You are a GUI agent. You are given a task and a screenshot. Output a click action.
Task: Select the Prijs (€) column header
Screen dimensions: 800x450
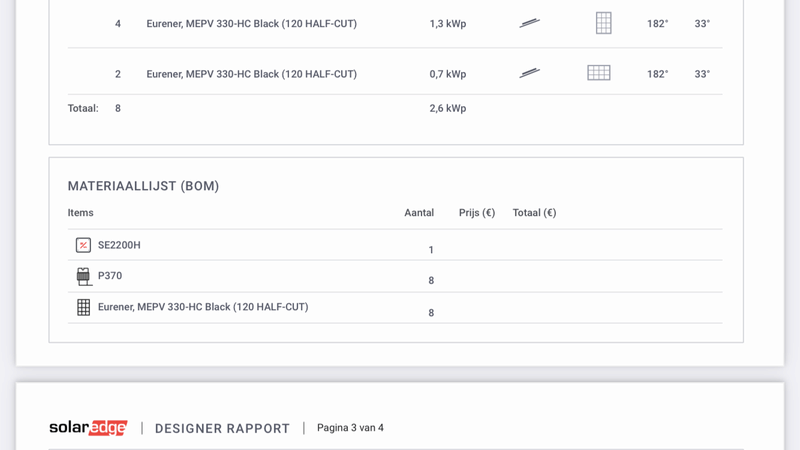pyautogui.click(x=477, y=213)
